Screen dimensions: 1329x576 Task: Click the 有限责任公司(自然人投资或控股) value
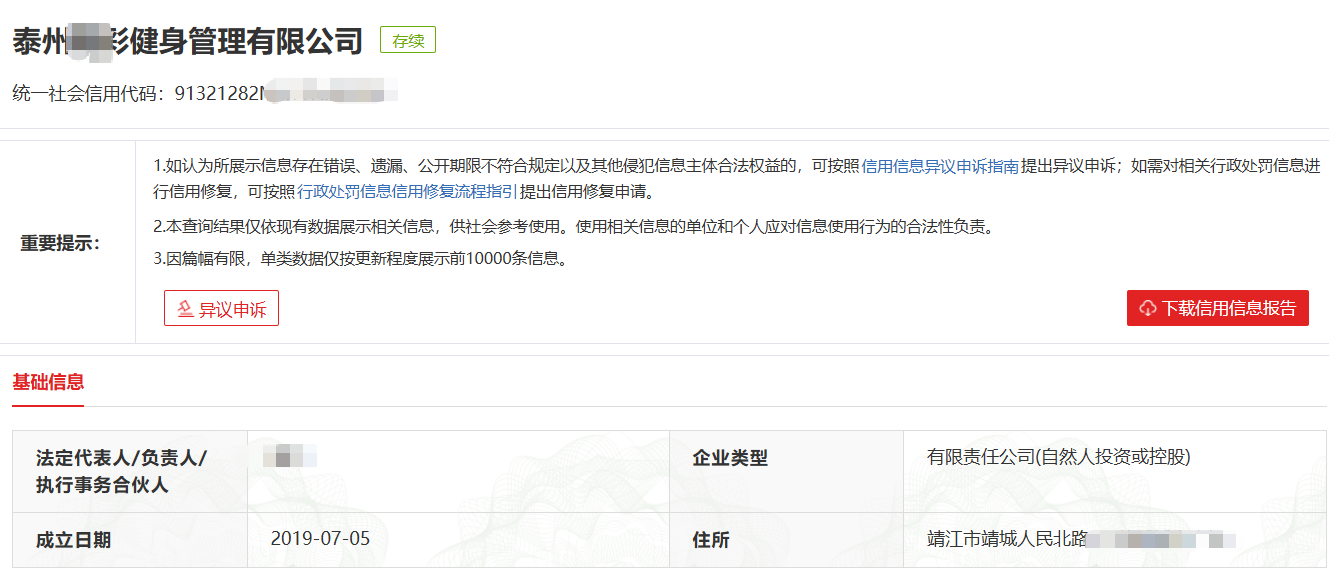tap(1059, 458)
